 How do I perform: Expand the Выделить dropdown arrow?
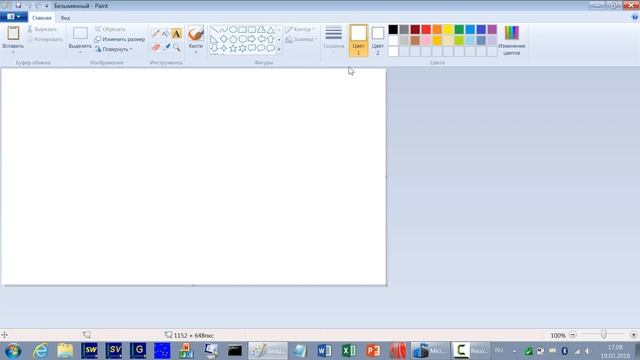click(x=80, y=52)
